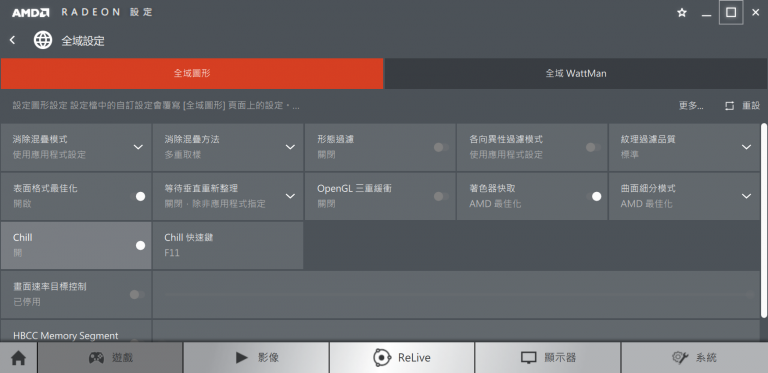This screenshot has width=768, height=373.
Task: Toggle 形態過濾 switch
Action: (x=441, y=147)
